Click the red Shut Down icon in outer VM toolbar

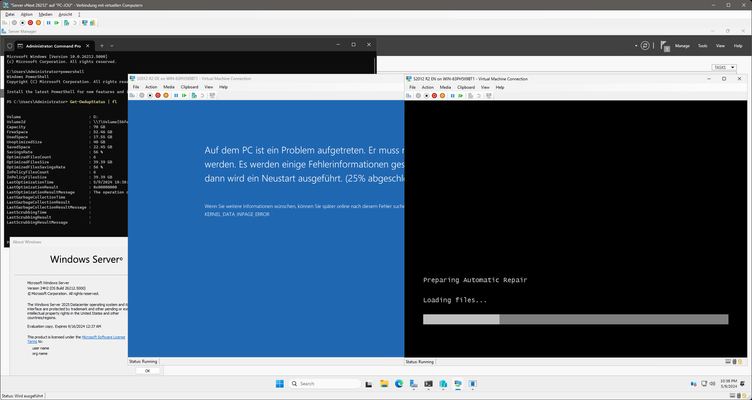click(x=30, y=23)
